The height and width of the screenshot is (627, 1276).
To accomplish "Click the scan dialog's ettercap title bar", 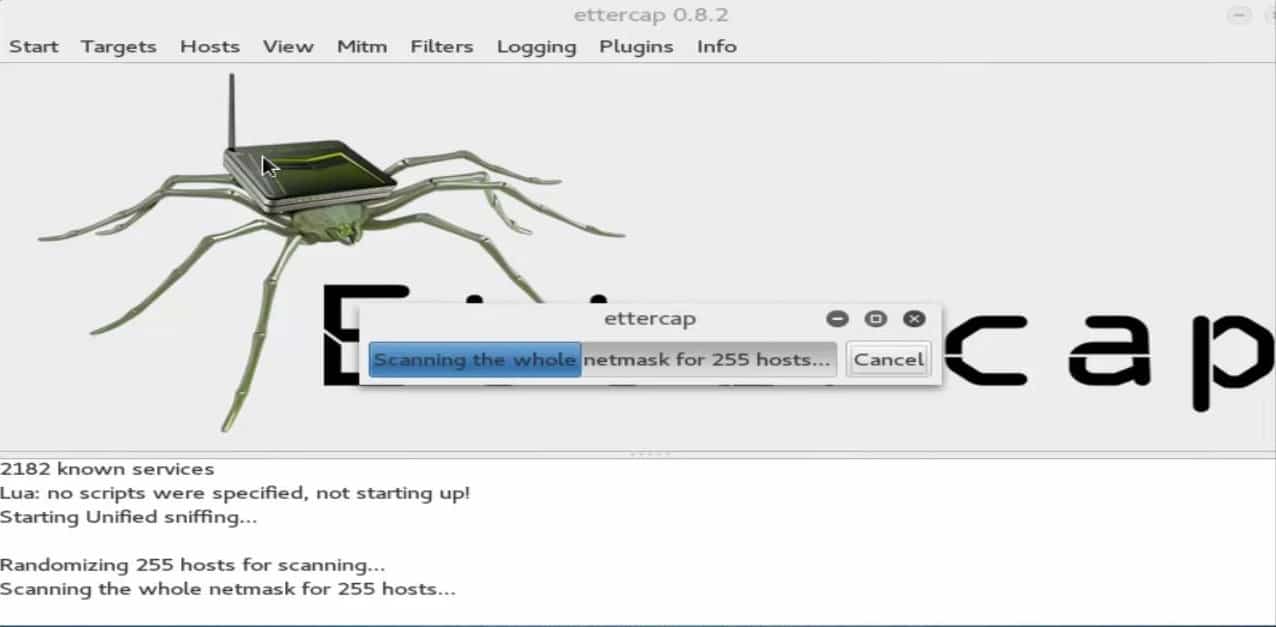I will [x=650, y=319].
